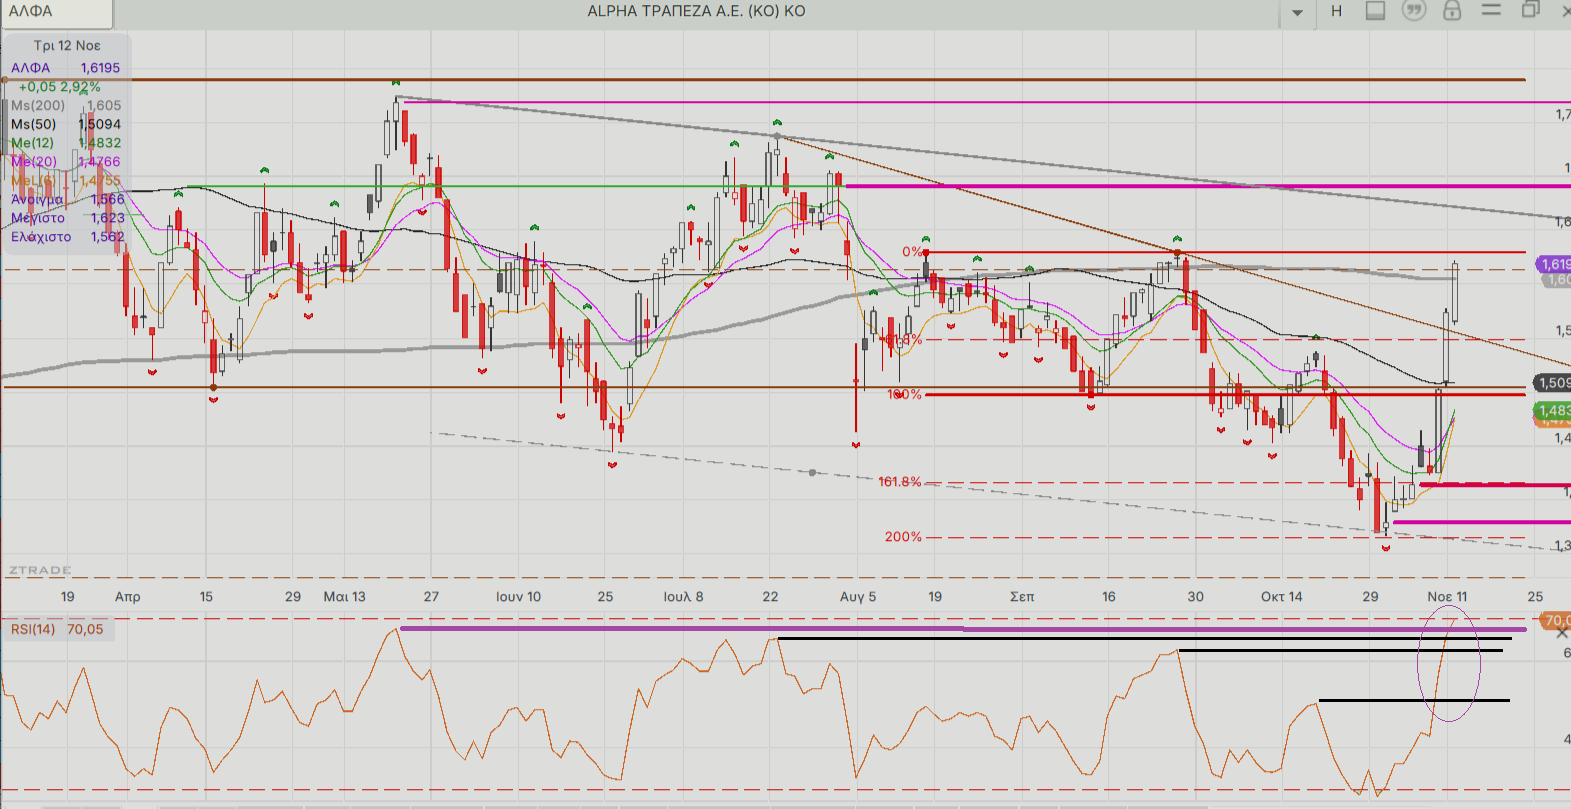Click the detach window icon

pyautogui.click(x=1530, y=11)
